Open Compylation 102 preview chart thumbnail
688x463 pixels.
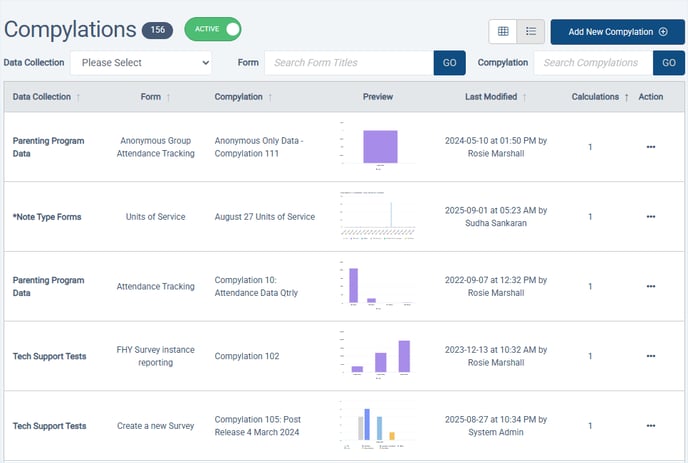378,356
